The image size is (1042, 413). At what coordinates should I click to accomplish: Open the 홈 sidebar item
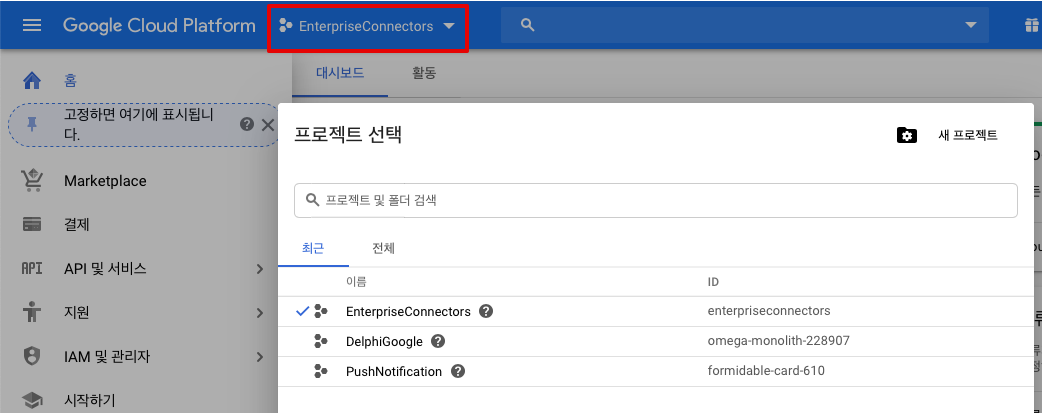point(70,81)
